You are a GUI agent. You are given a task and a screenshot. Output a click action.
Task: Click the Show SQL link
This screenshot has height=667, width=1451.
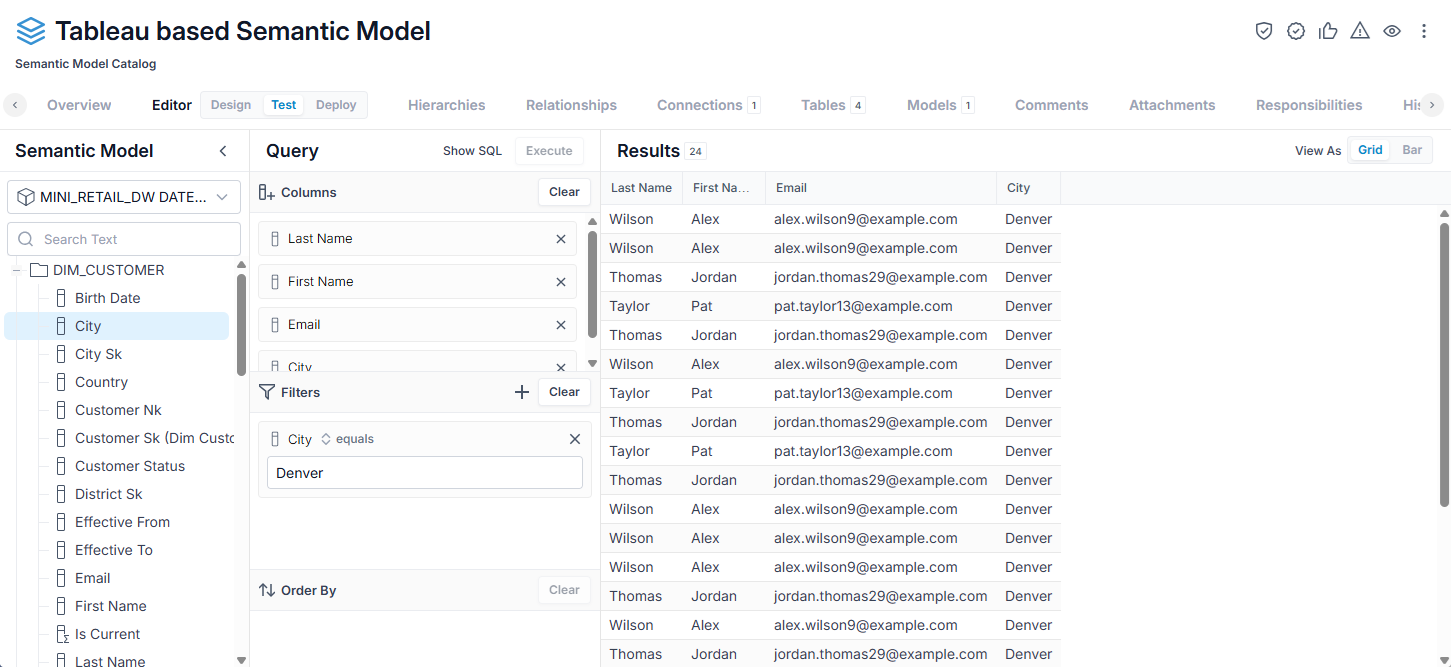pyautogui.click(x=472, y=151)
